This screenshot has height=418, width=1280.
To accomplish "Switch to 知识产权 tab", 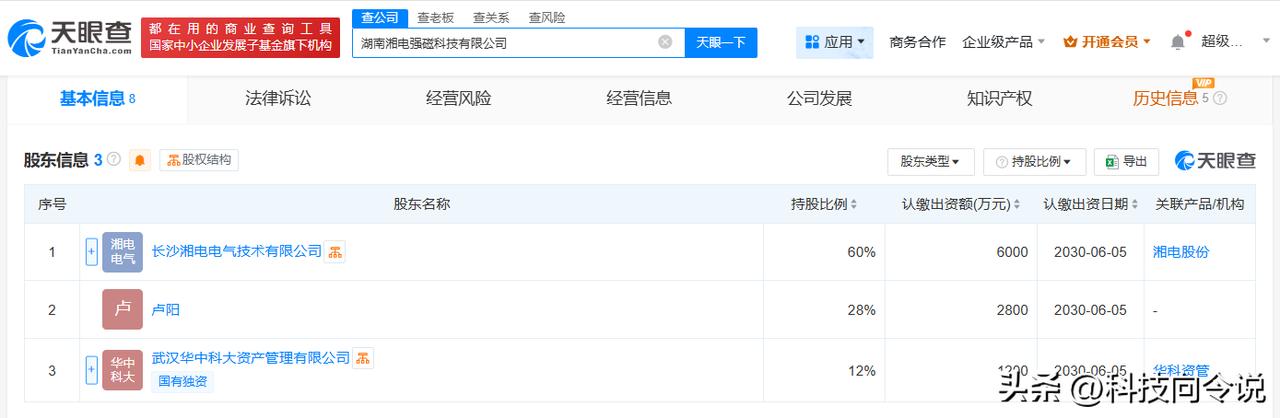I will [999, 98].
